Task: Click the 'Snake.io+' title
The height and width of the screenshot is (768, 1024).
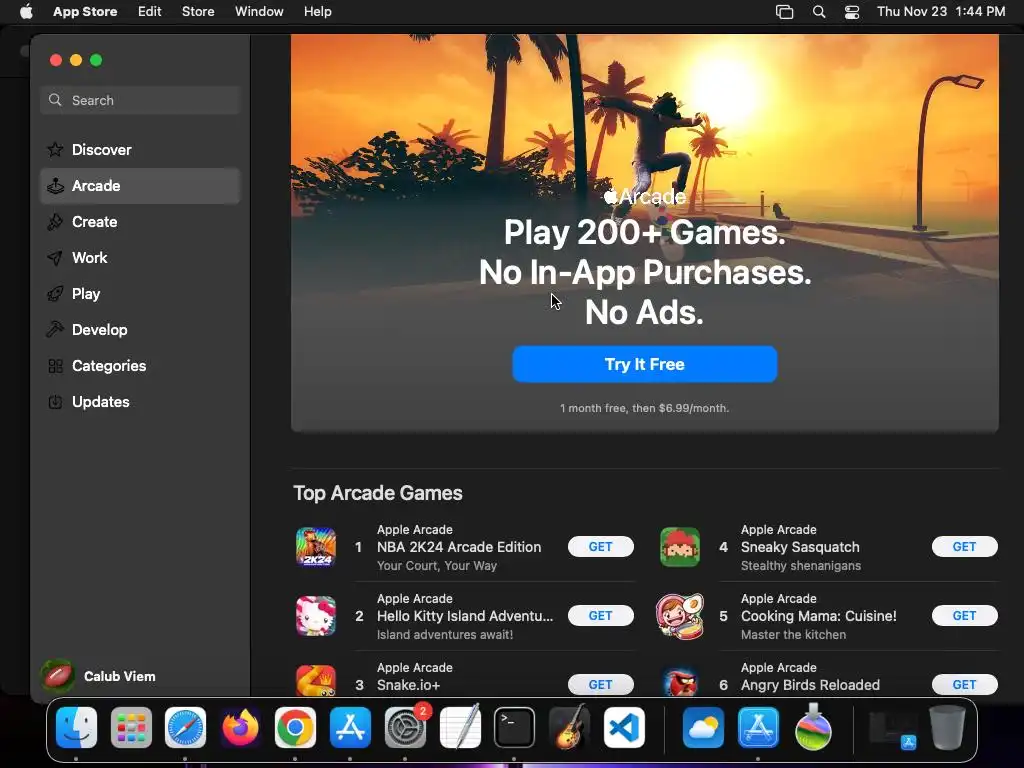Action: click(x=409, y=685)
